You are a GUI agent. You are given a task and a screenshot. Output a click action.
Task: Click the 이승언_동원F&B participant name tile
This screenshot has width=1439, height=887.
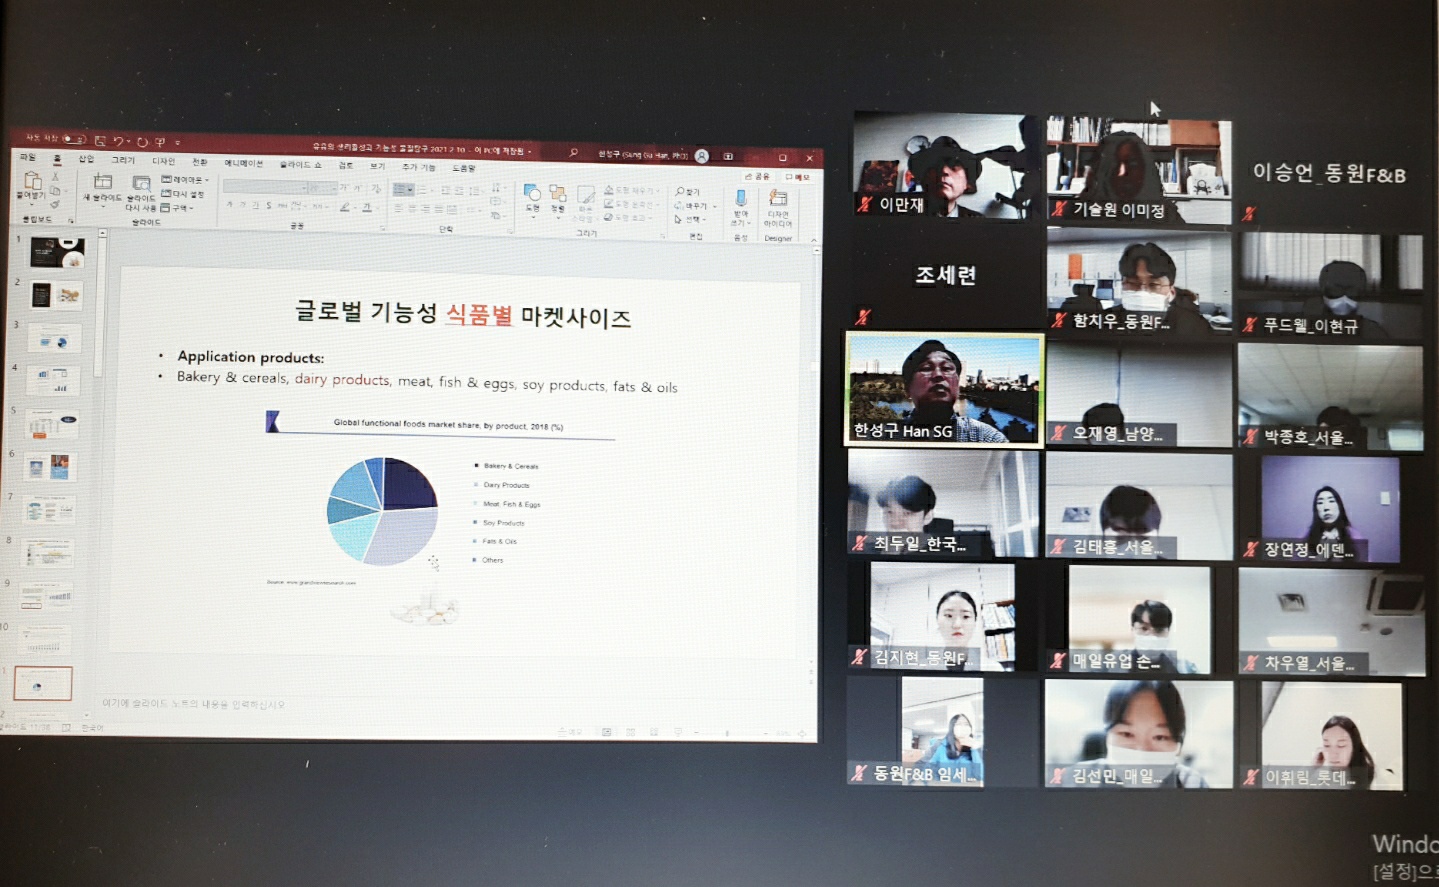click(x=1329, y=173)
